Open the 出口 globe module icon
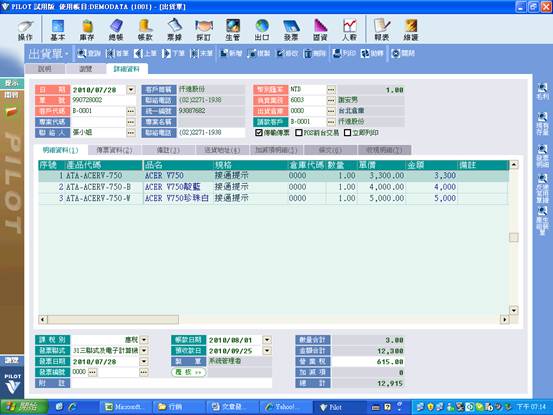 (x=262, y=30)
